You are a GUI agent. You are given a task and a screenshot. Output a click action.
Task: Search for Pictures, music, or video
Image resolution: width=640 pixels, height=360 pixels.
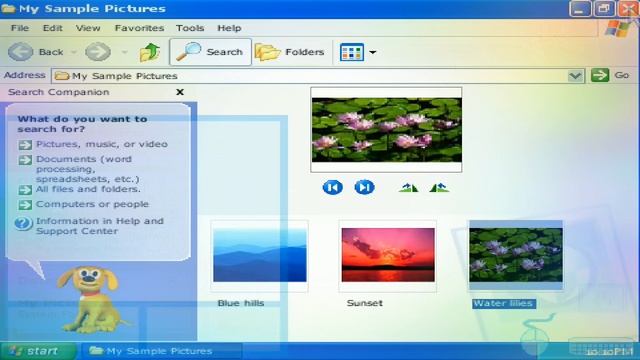pyautogui.click(x=102, y=144)
